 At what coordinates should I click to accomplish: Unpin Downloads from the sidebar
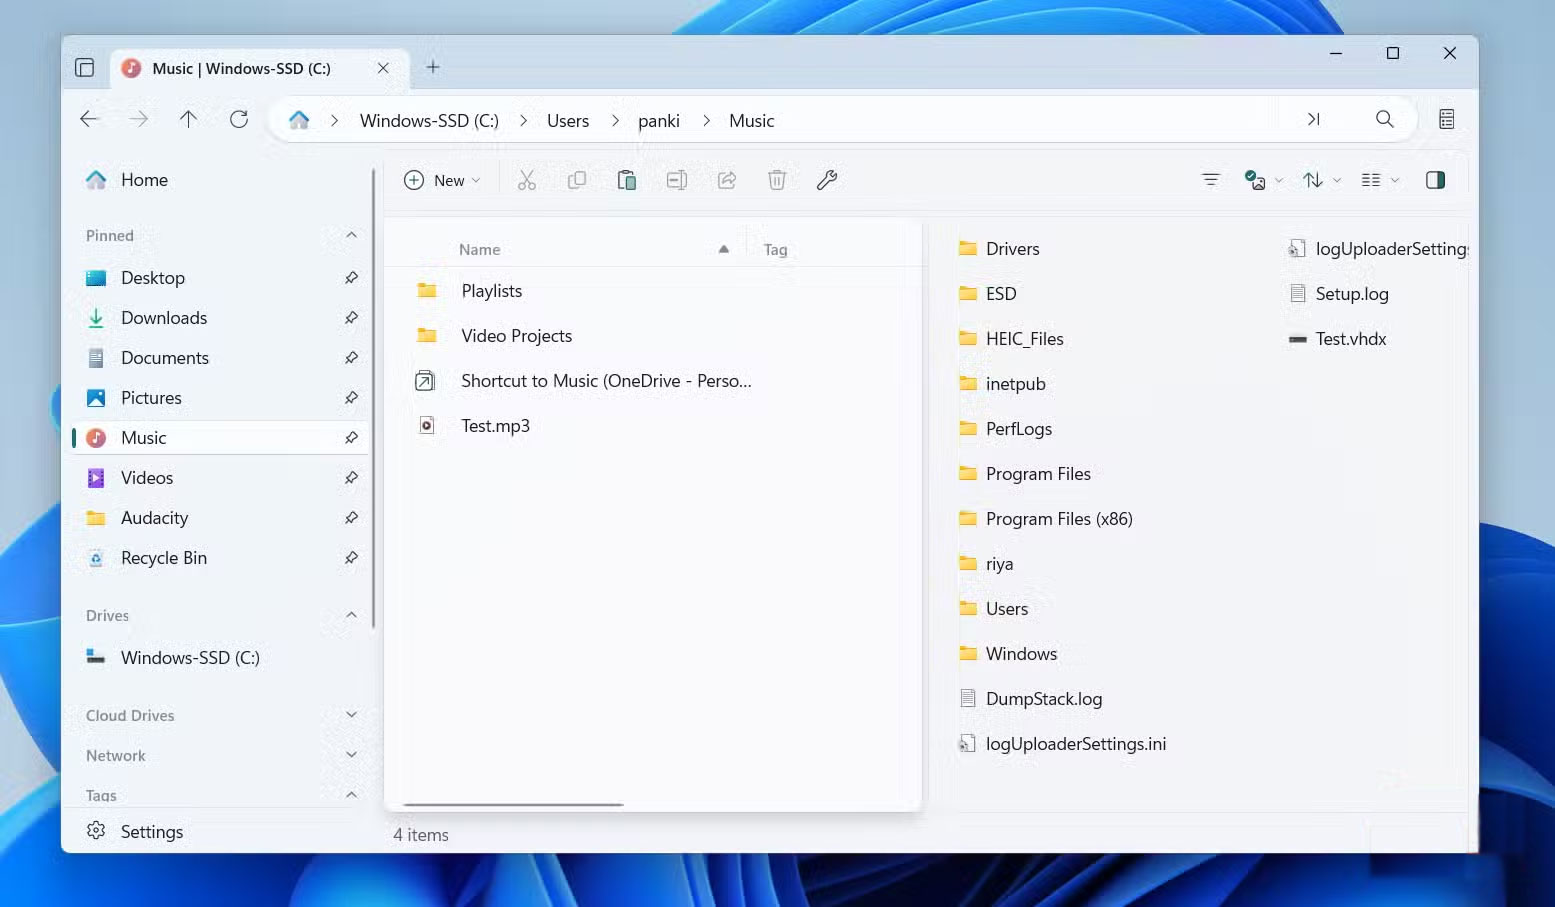tap(352, 318)
